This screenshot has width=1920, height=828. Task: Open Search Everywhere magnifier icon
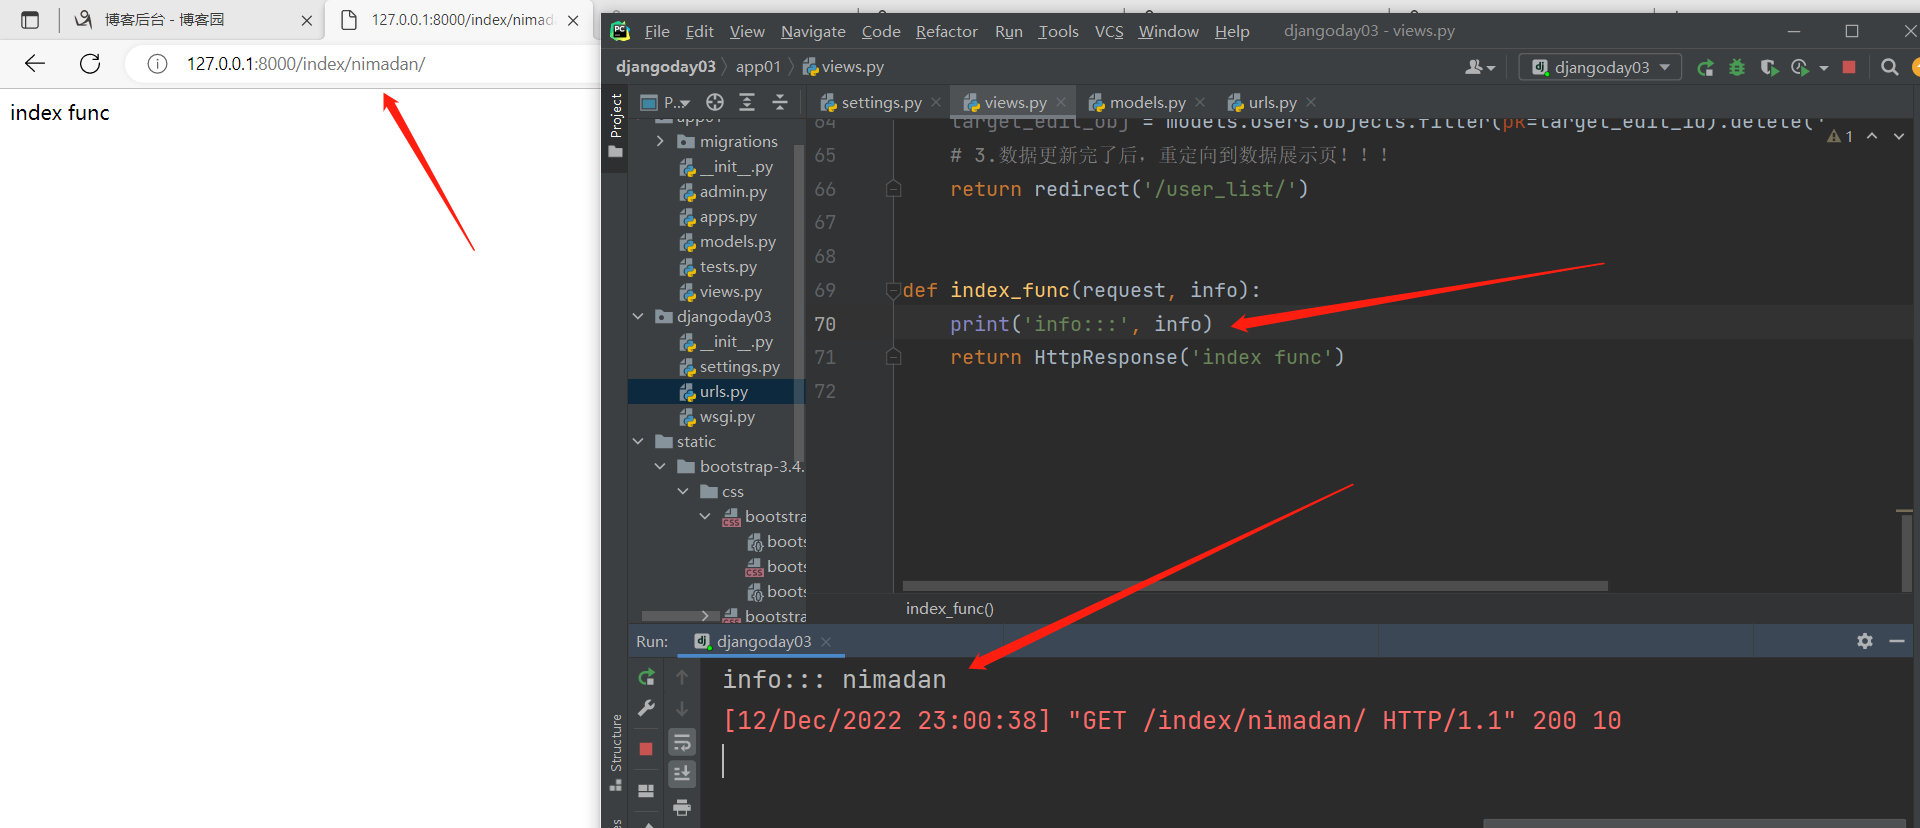click(1889, 67)
